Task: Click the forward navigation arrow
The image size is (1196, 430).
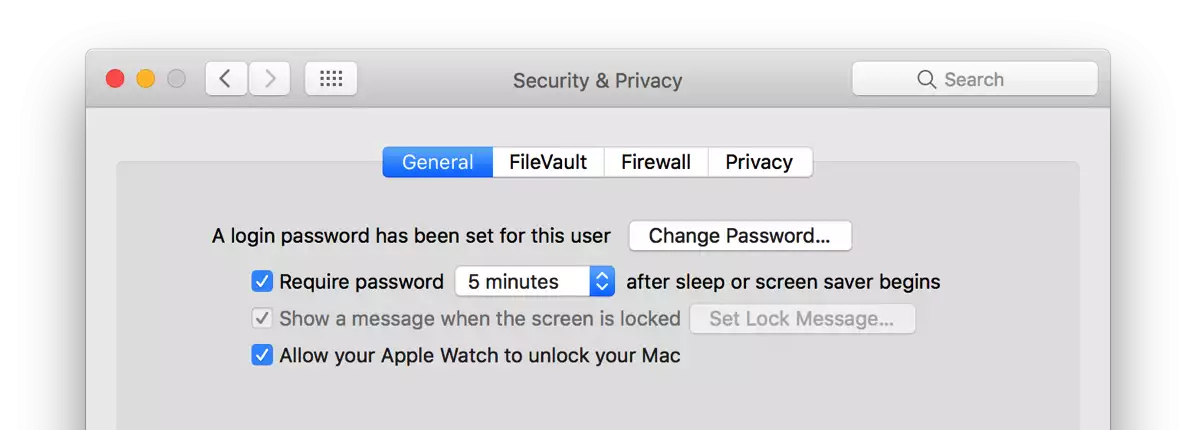Action: (x=270, y=79)
